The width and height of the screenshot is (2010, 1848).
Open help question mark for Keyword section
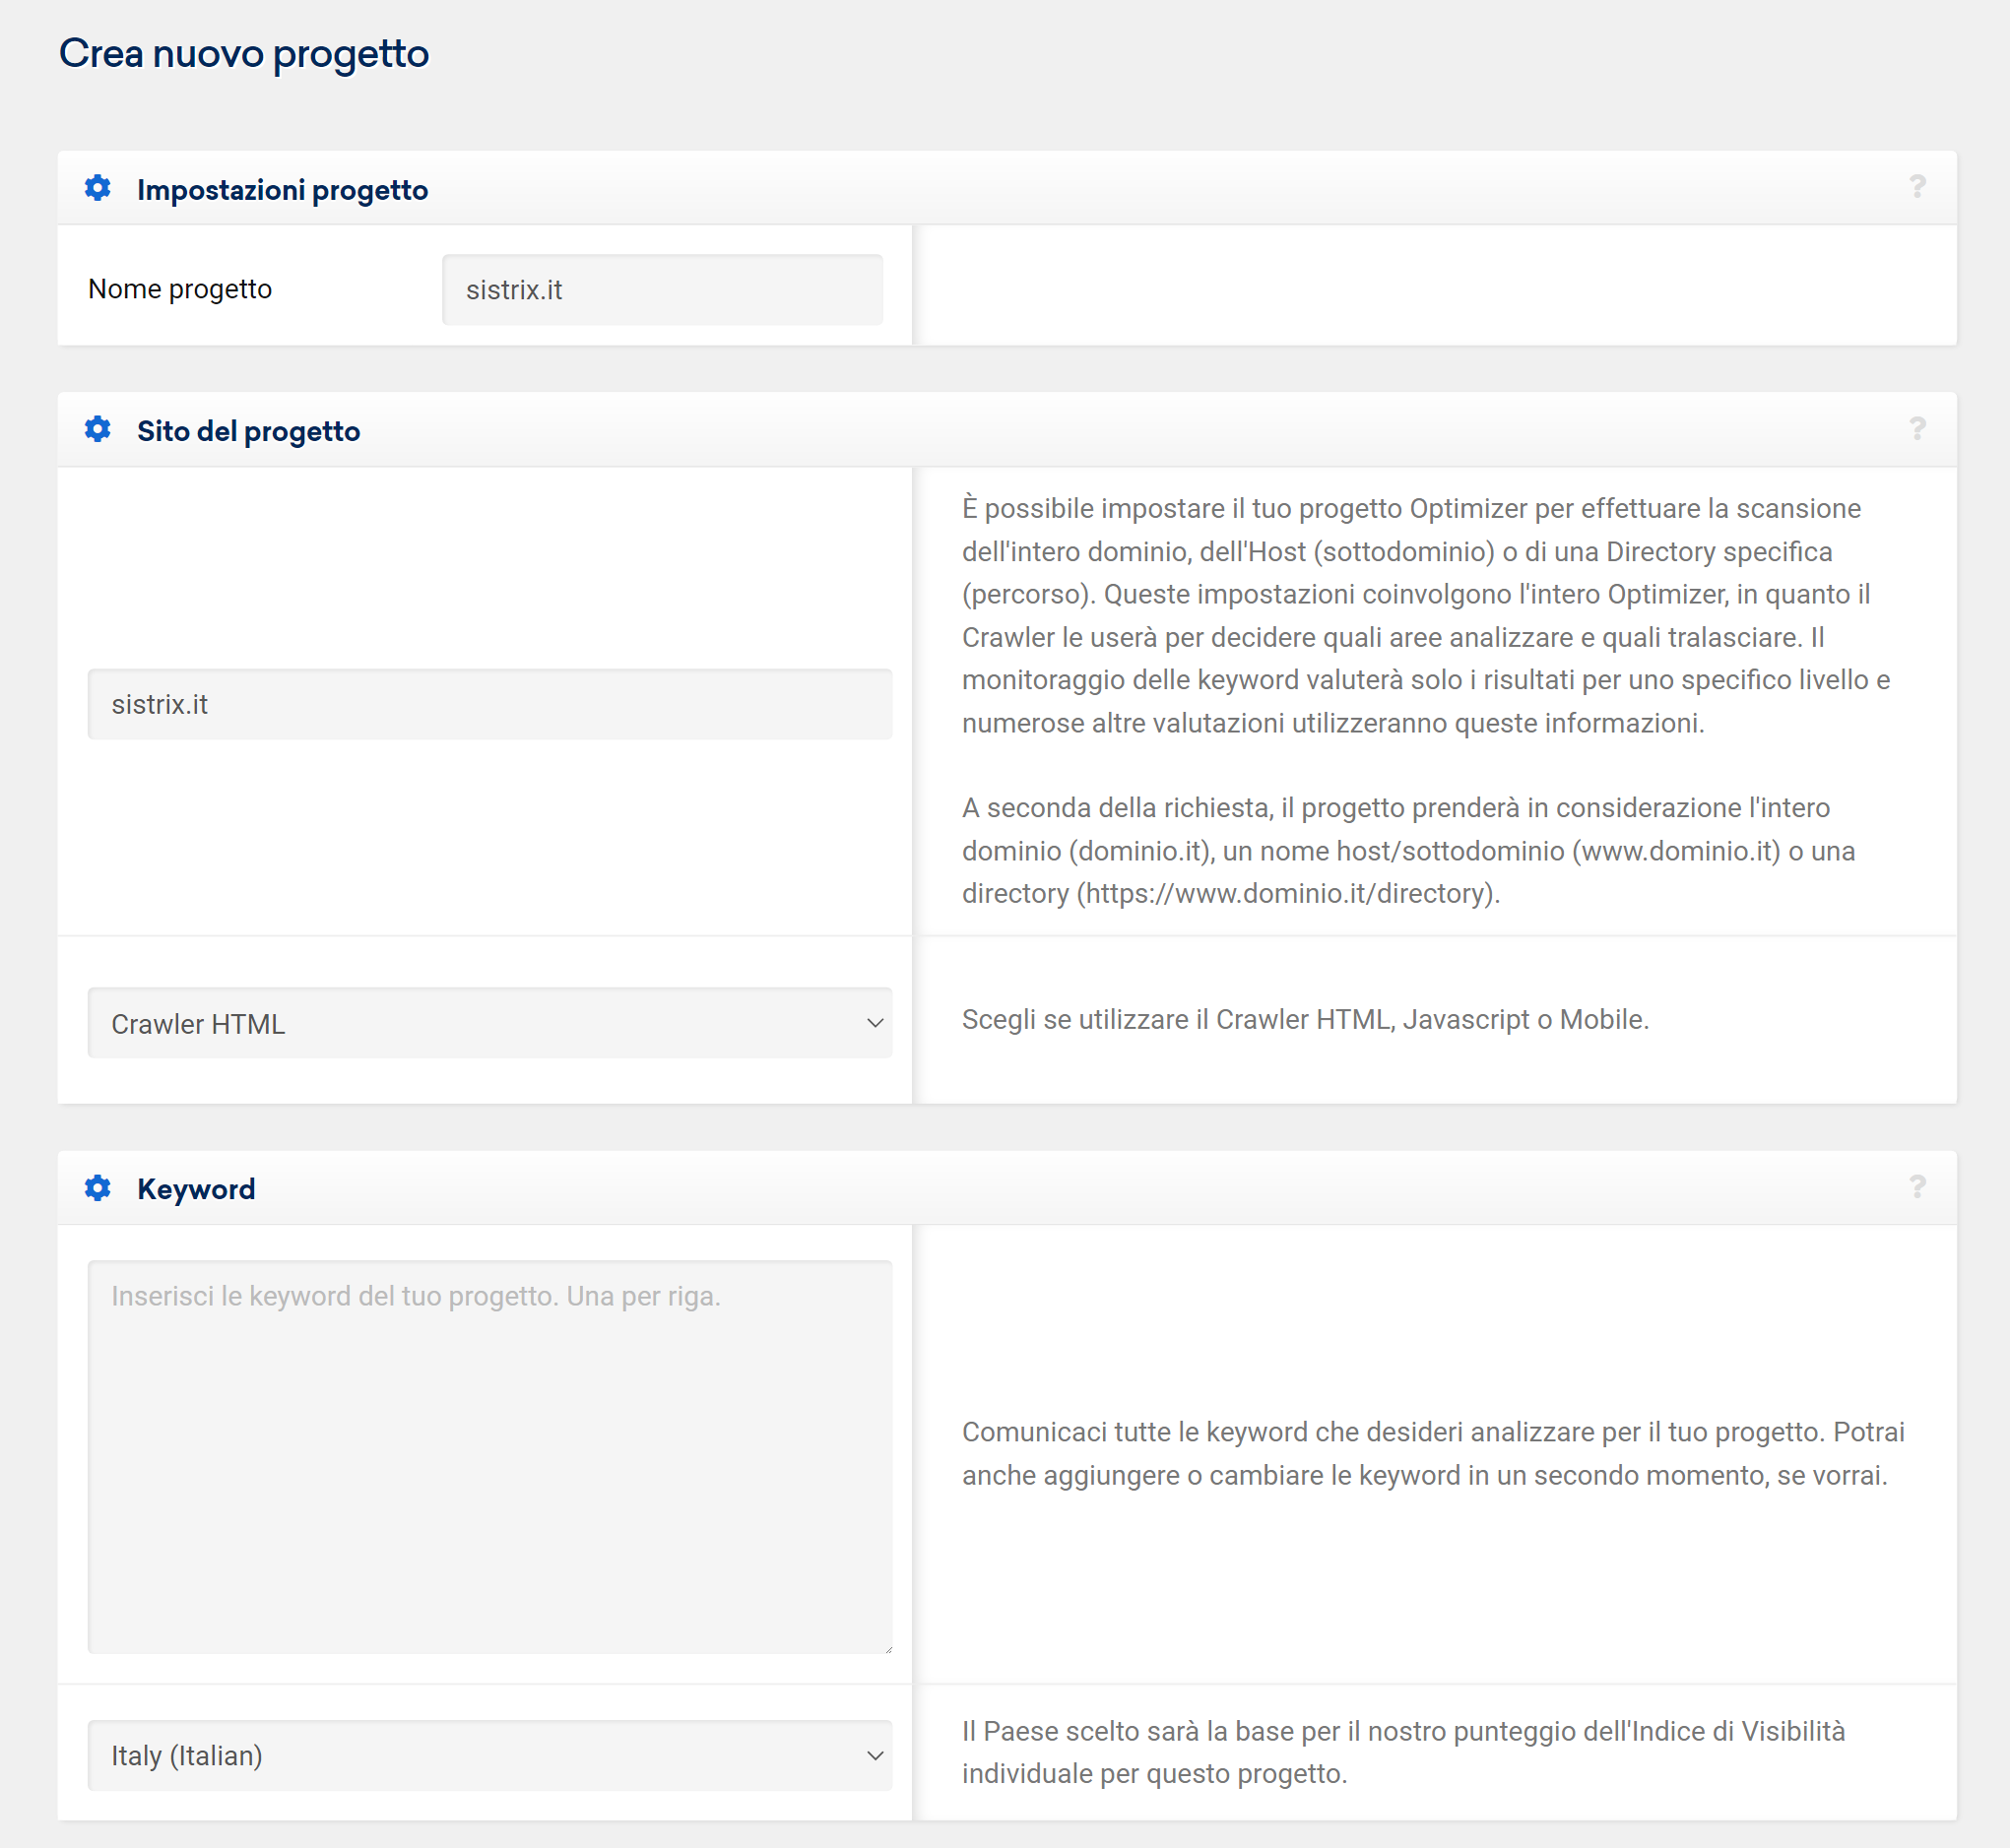(1917, 1187)
